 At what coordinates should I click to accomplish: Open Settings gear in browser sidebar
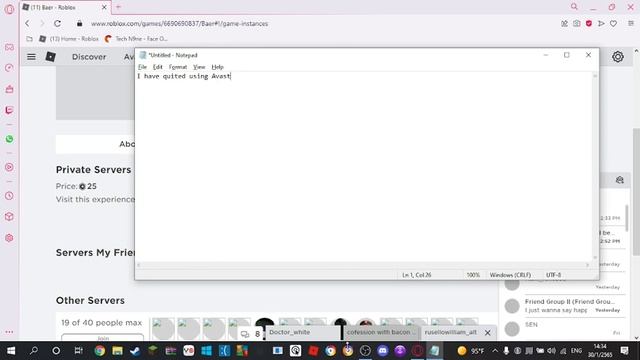(x=9, y=238)
